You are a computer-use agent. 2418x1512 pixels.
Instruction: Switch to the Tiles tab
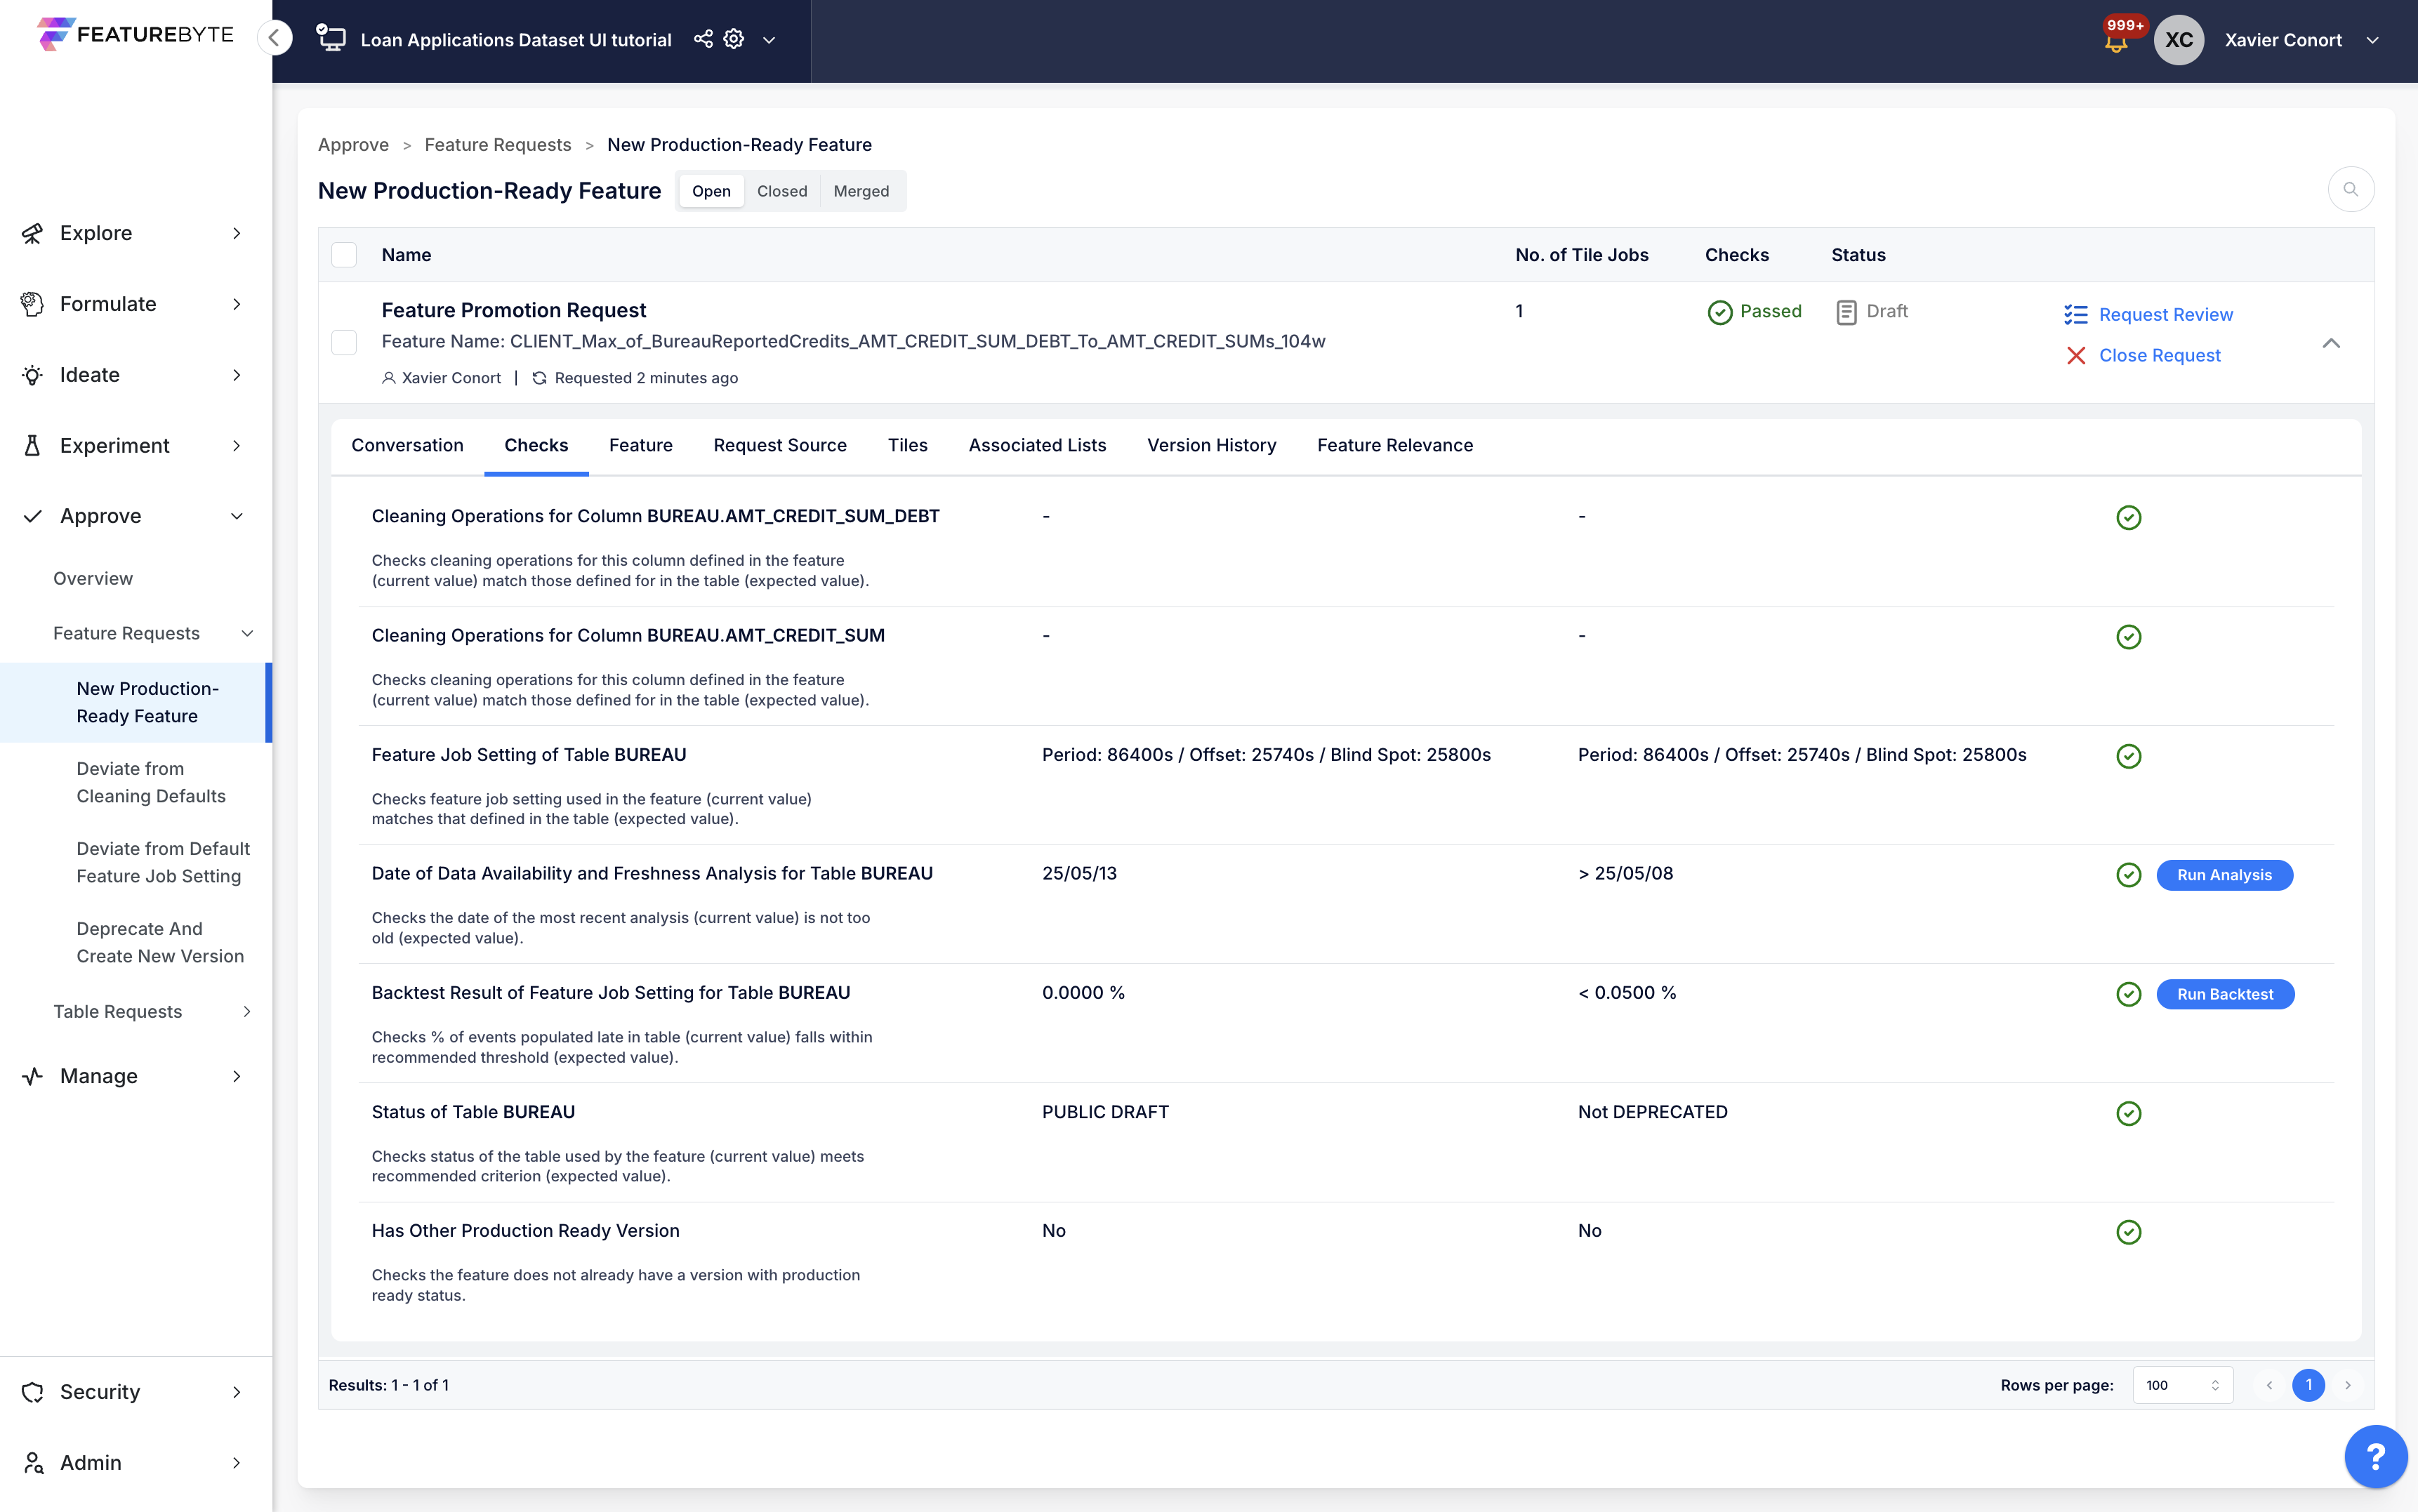[908, 446]
